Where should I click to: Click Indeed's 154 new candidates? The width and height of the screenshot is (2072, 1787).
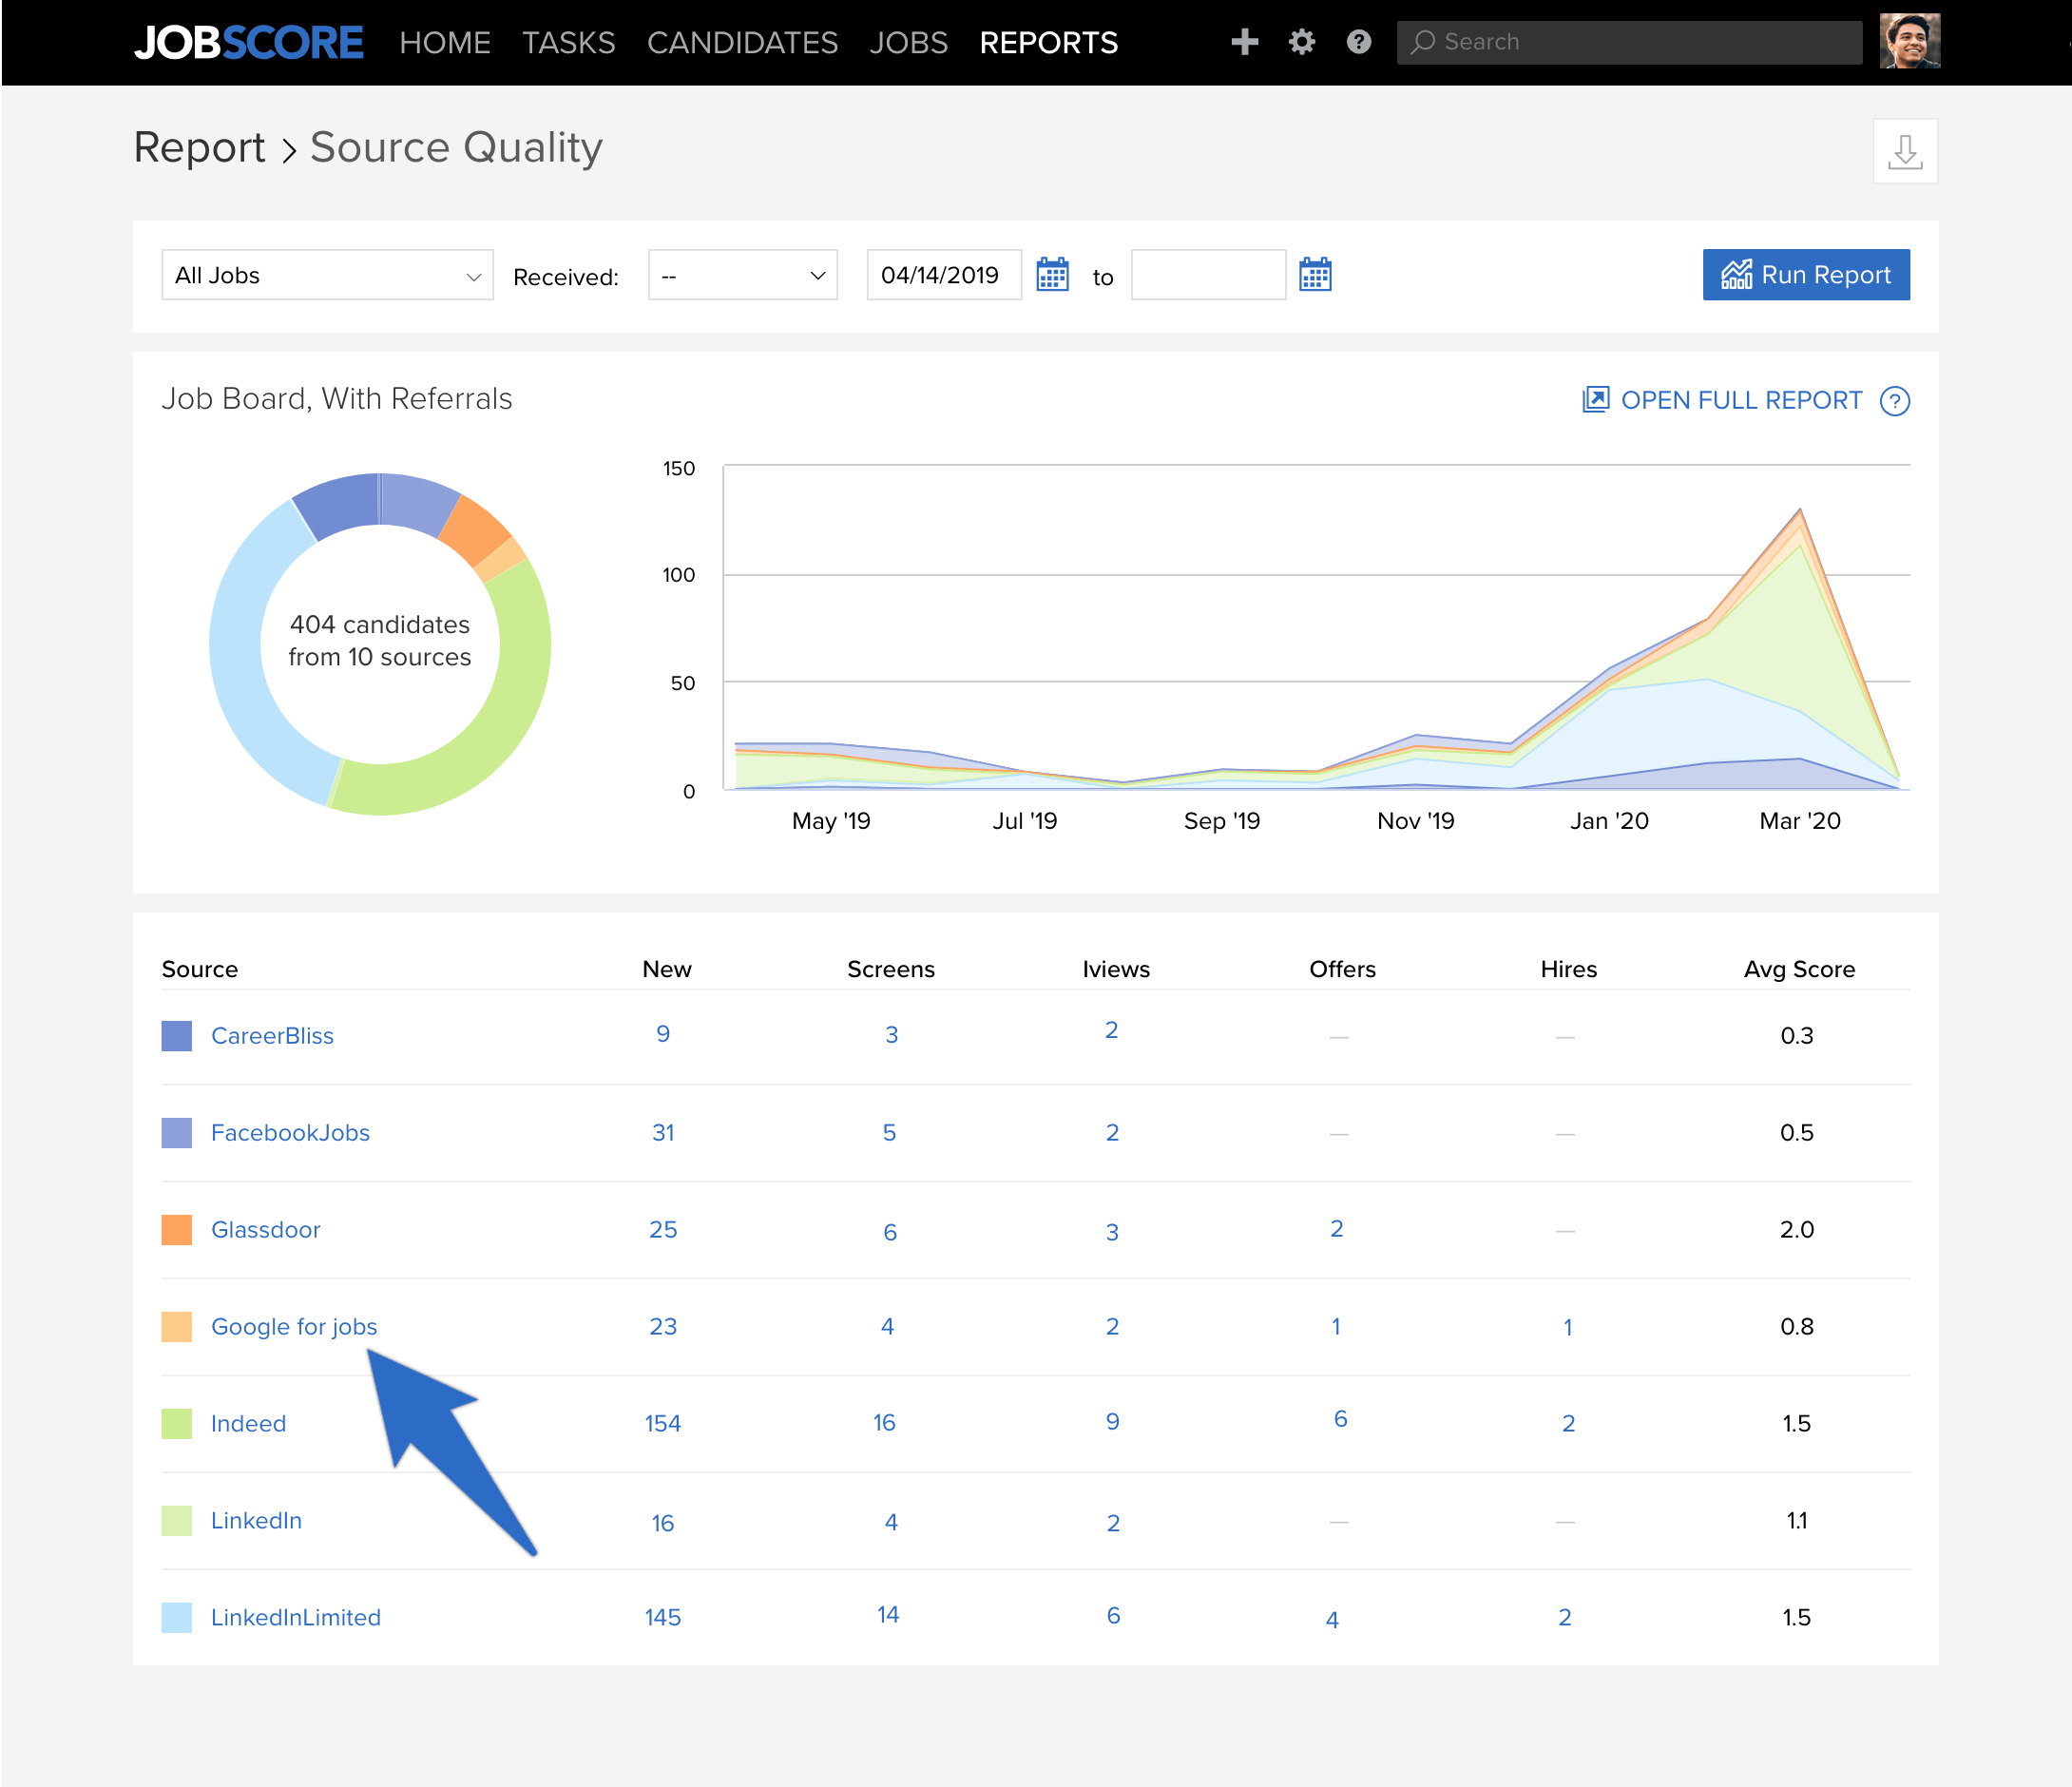[662, 1423]
